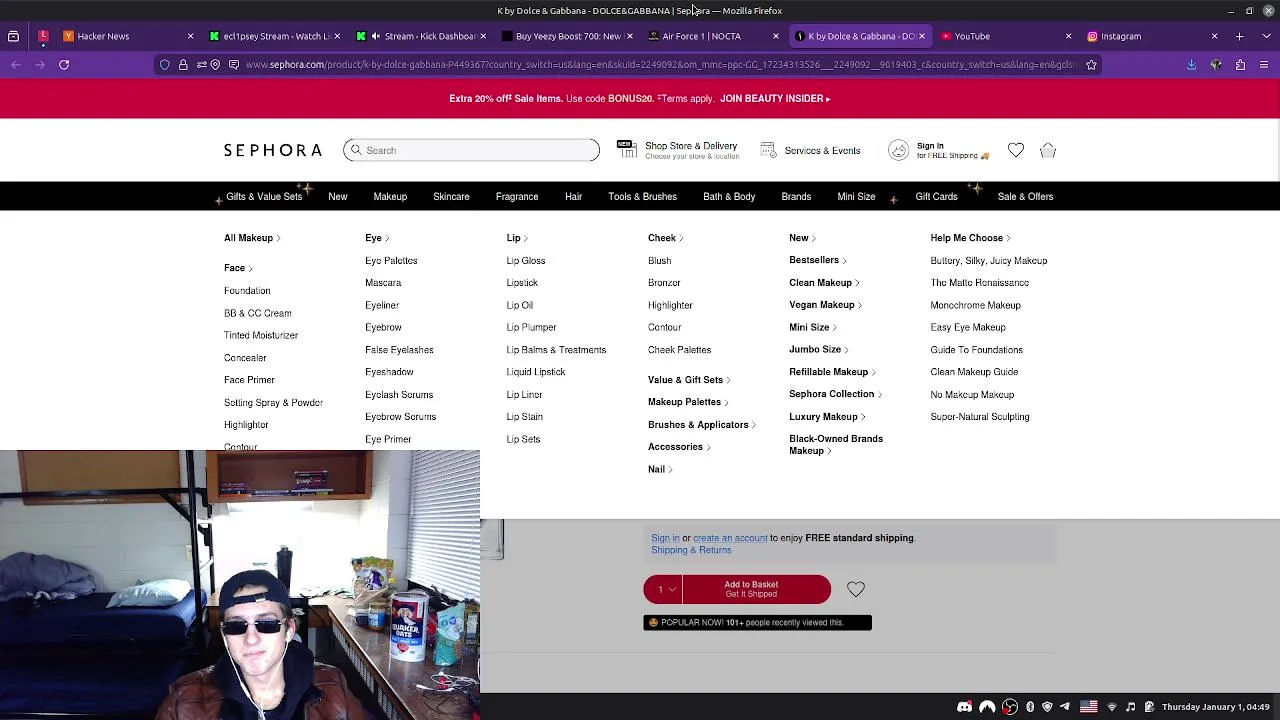Open the Wi-Fi network tray icon
This screenshot has height=720, width=1280.
[x=1112, y=707]
